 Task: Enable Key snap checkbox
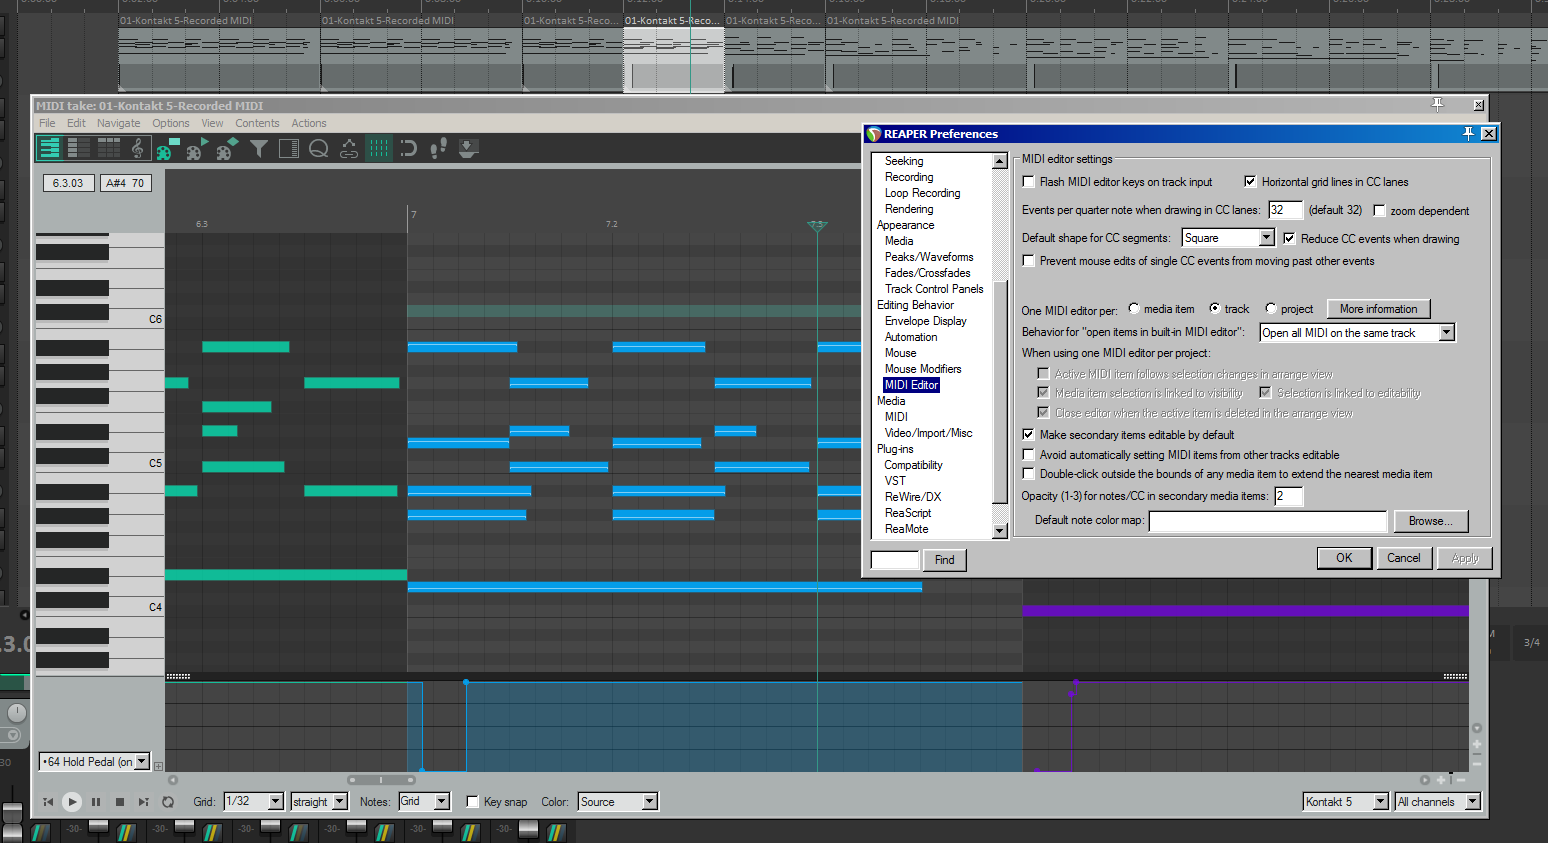coord(473,802)
